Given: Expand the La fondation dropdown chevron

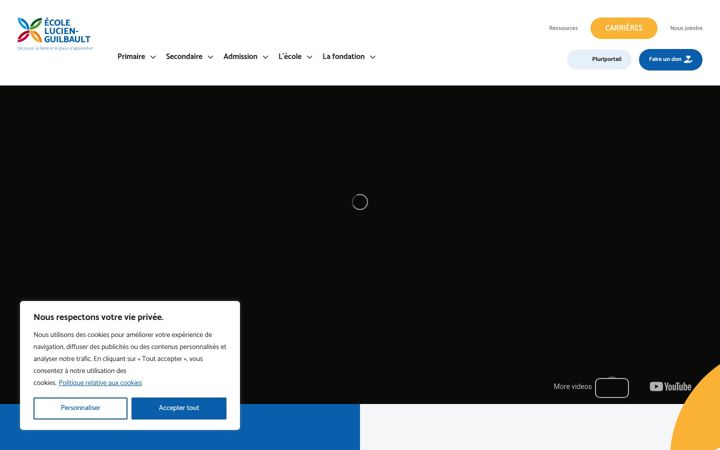Looking at the screenshot, I should tap(372, 57).
